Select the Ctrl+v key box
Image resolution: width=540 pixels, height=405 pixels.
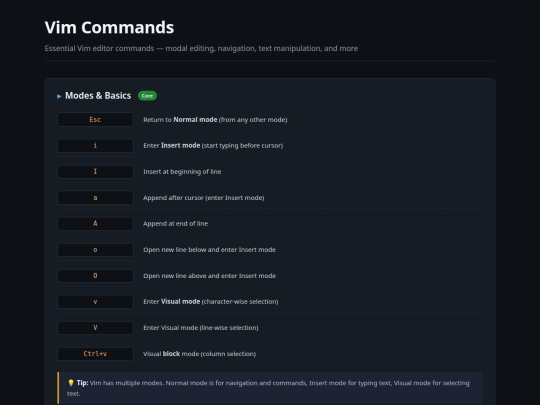(95, 354)
